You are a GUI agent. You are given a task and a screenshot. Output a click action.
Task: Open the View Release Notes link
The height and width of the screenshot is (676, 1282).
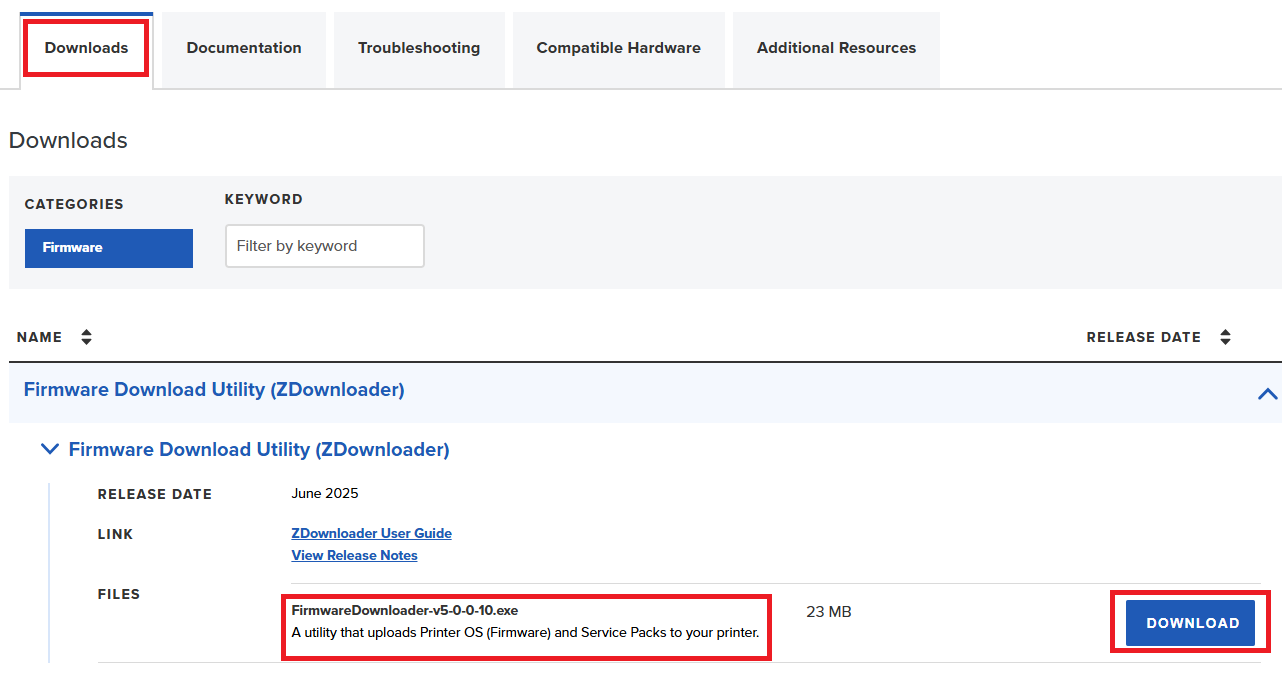click(x=354, y=555)
